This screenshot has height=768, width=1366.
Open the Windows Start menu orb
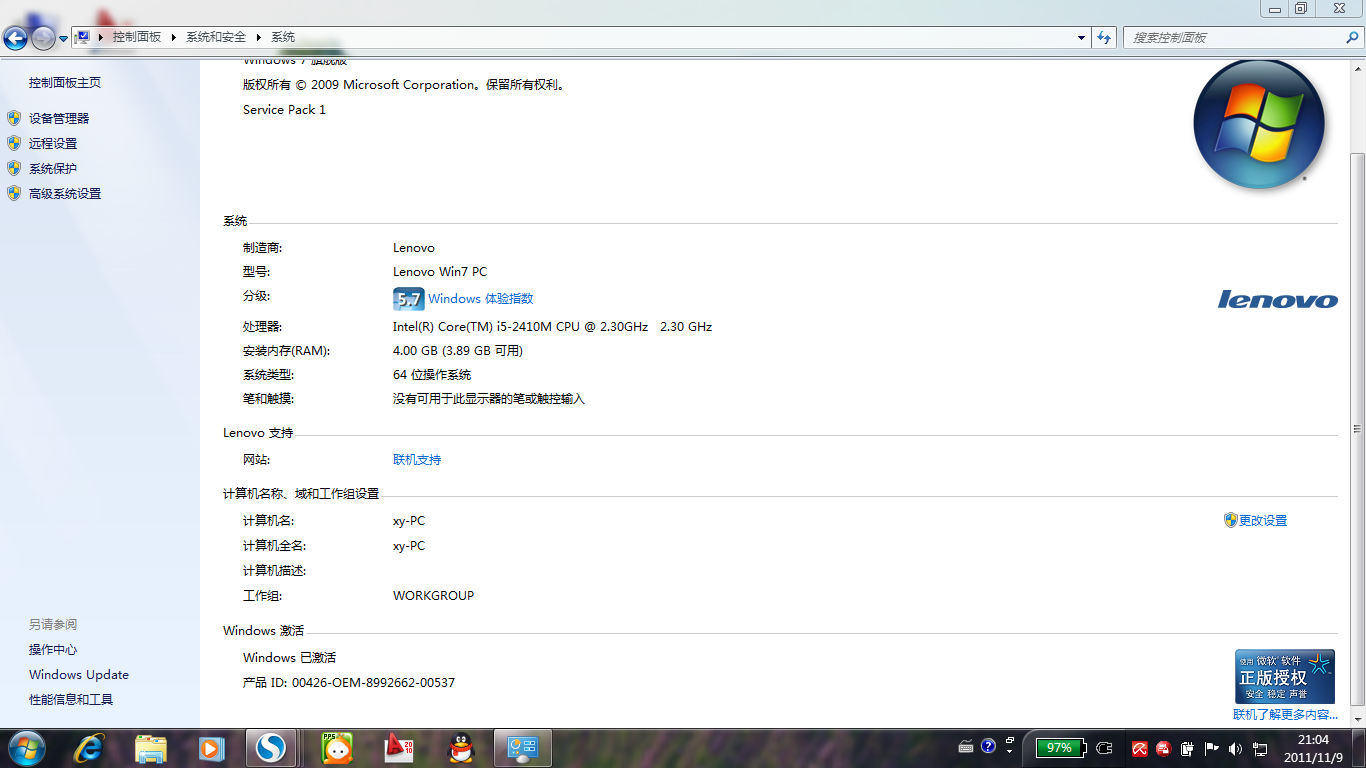tap(25, 748)
